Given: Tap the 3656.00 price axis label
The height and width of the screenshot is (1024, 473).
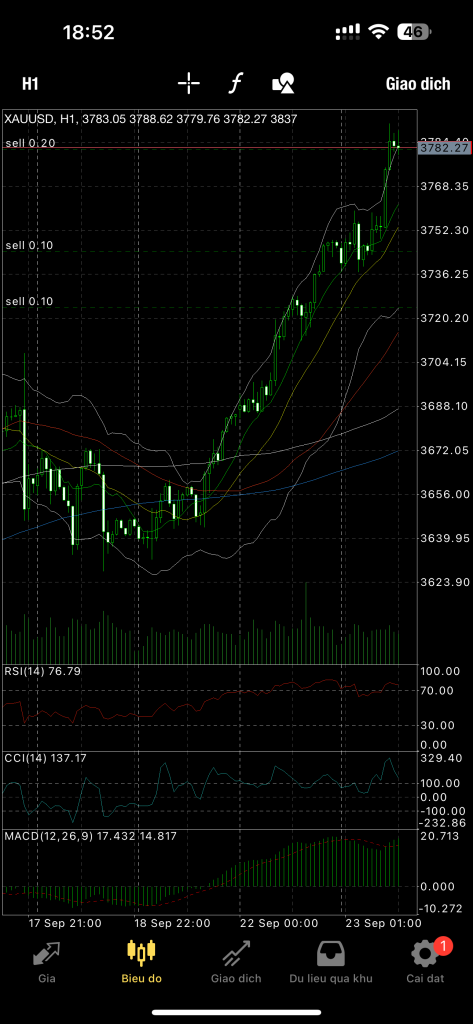Looking at the screenshot, I should click(x=444, y=494).
